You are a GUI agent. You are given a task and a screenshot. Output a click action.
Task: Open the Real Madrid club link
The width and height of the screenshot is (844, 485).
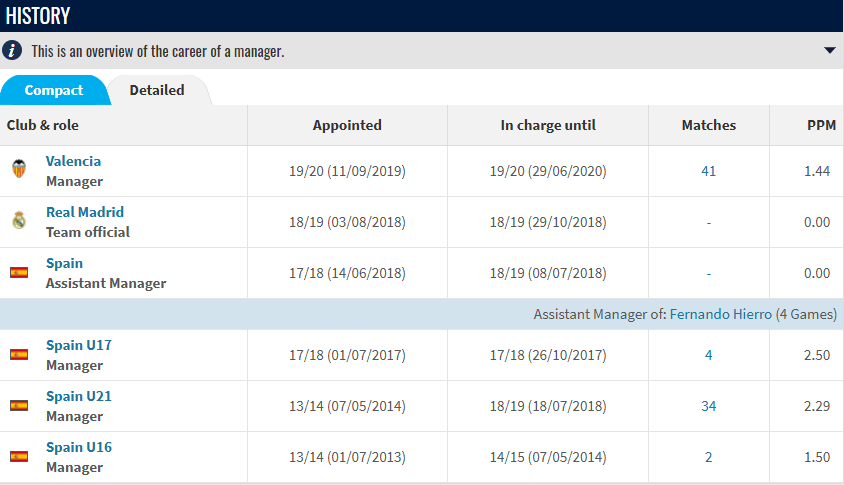tap(85, 212)
